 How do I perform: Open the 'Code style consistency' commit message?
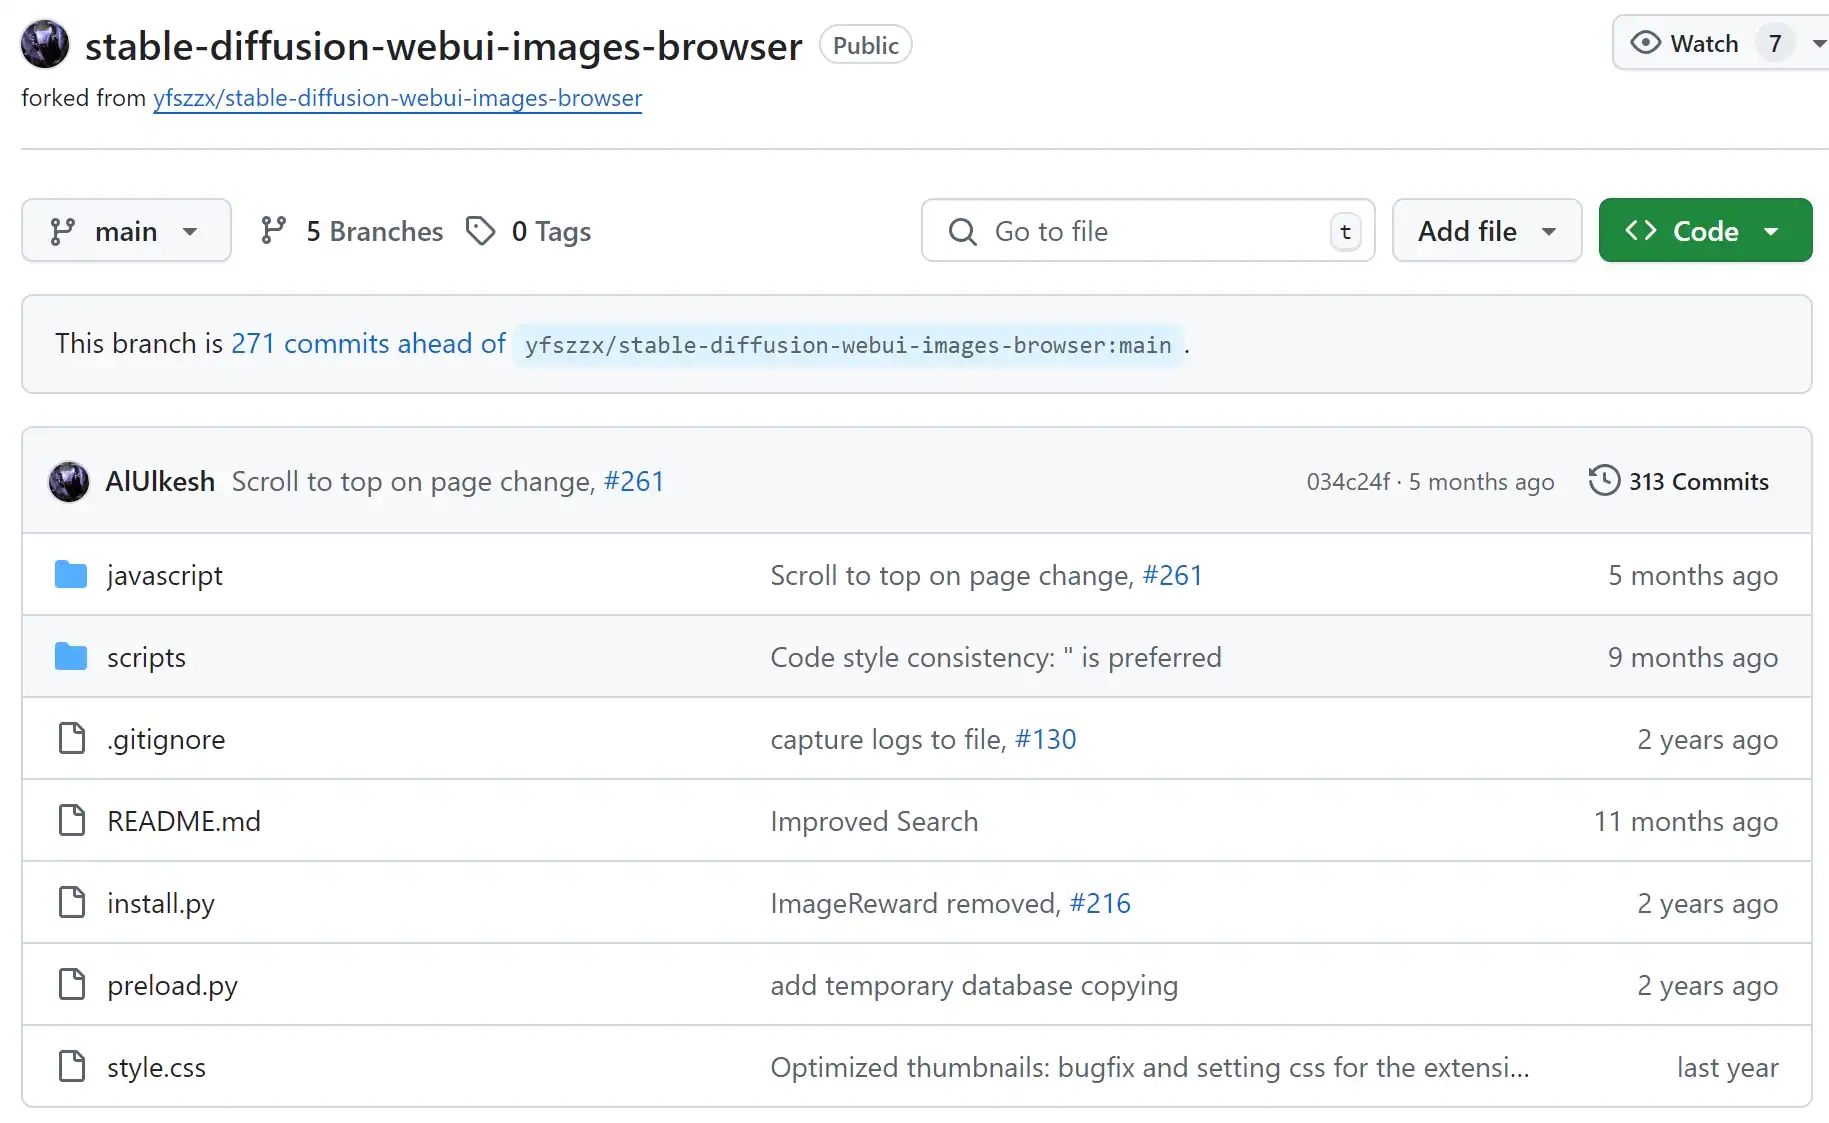click(996, 658)
